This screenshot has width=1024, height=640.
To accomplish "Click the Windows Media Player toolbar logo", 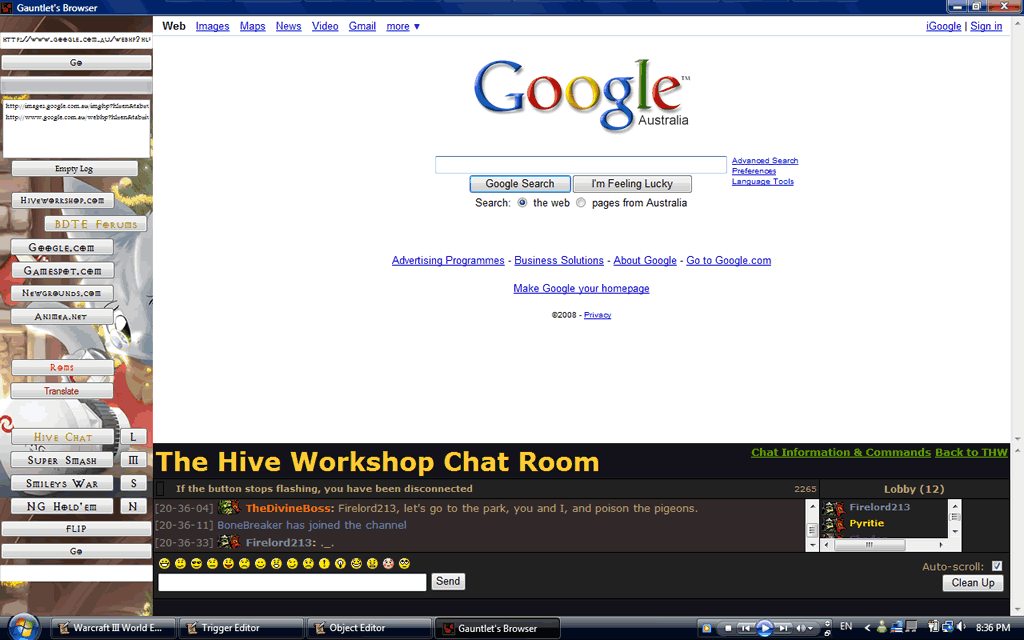I will [707, 628].
